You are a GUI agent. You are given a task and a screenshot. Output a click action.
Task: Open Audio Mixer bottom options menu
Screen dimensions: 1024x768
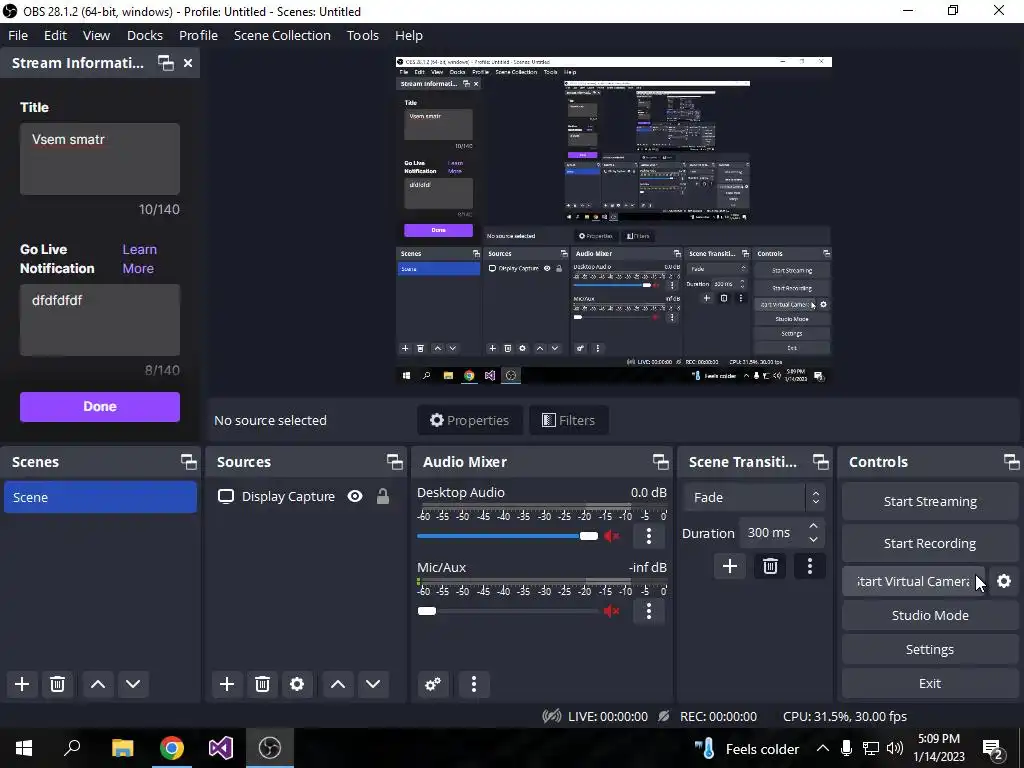pyautogui.click(x=474, y=684)
